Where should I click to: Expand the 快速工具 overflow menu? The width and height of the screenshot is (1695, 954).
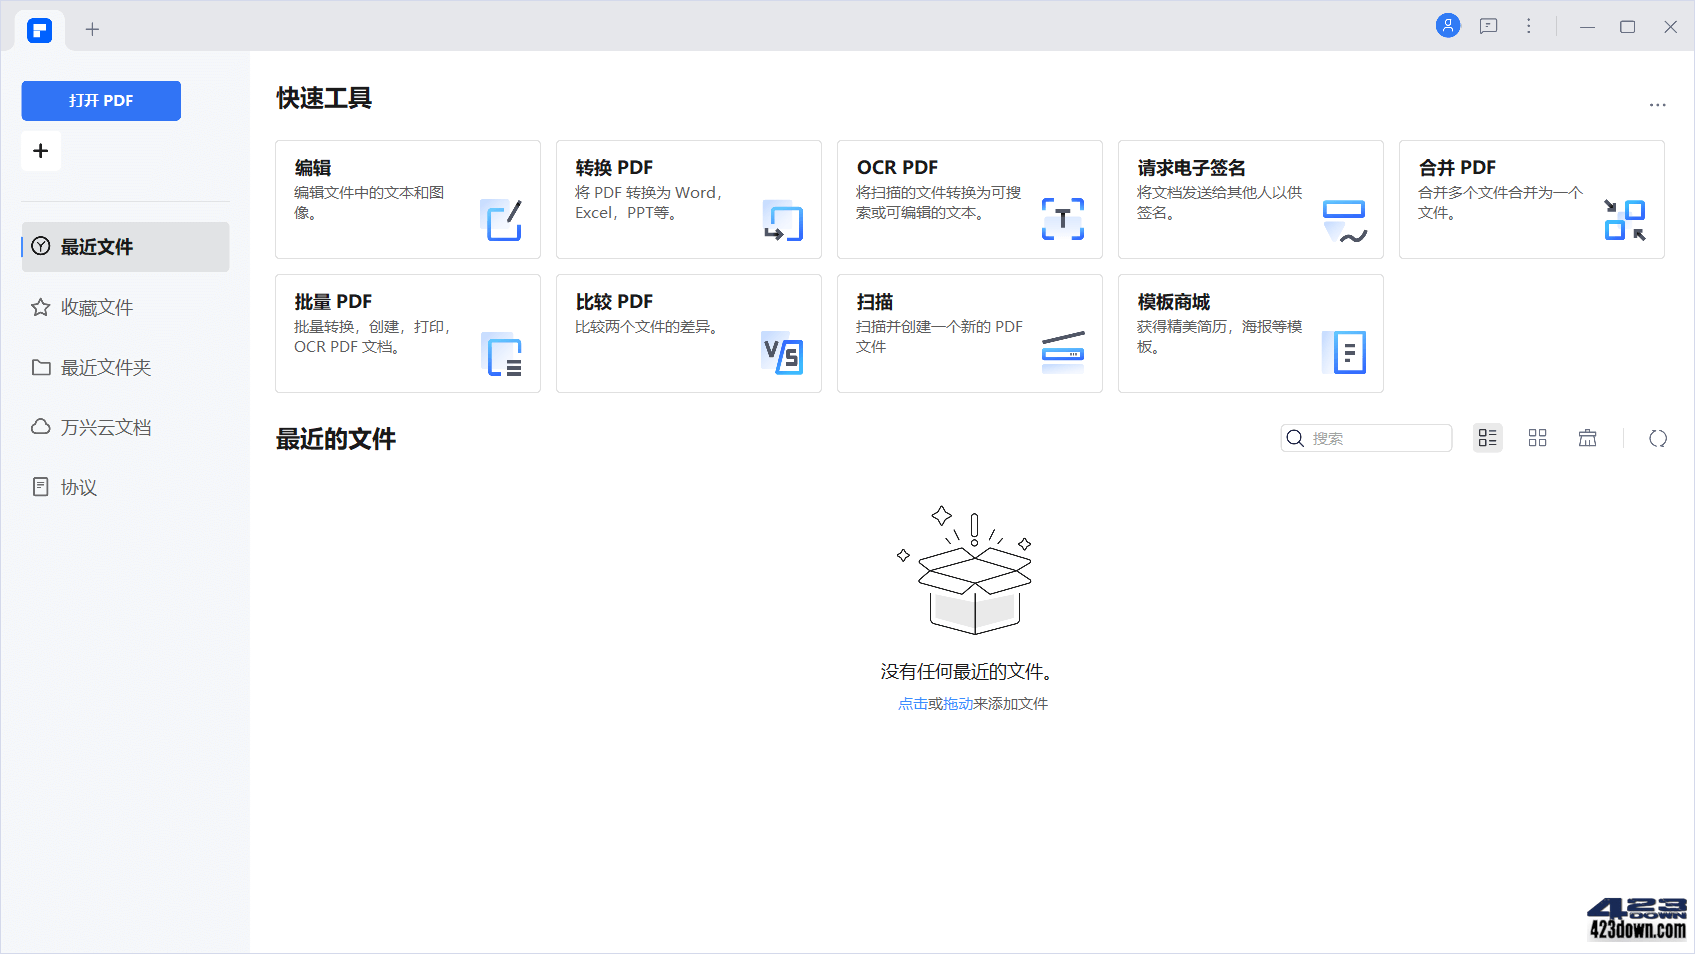[1657, 105]
